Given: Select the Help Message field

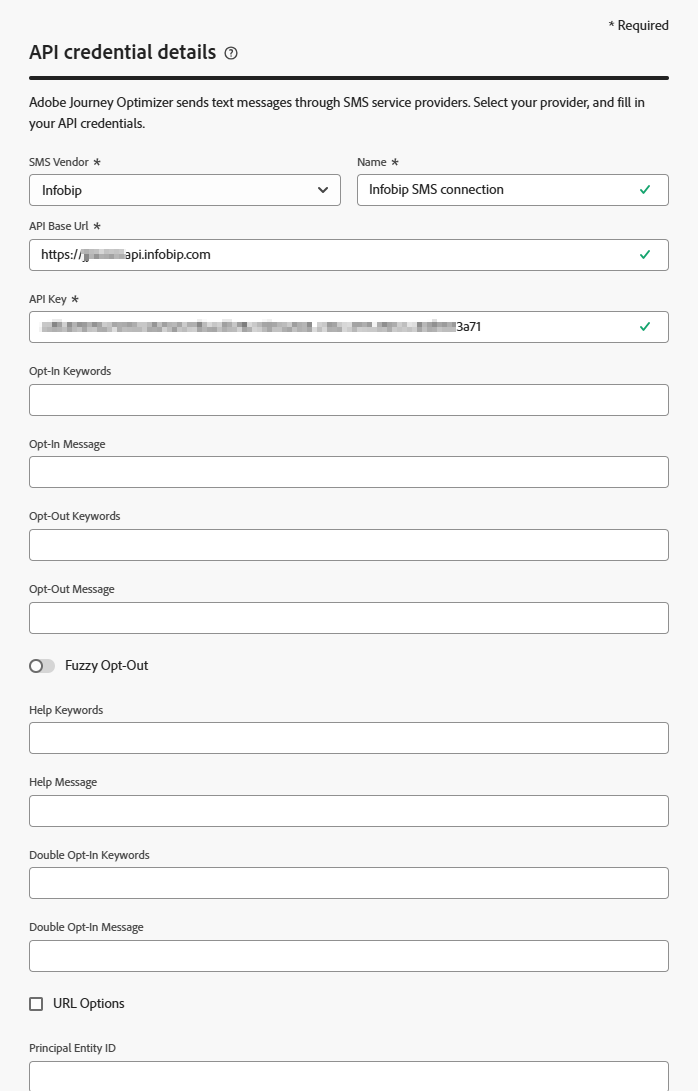Looking at the screenshot, I should [x=349, y=811].
